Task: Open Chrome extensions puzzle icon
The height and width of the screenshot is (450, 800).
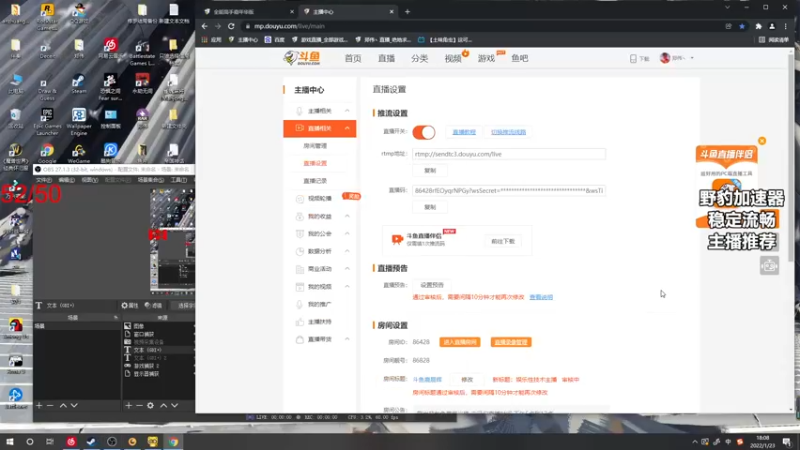Action: pyautogui.click(x=759, y=26)
